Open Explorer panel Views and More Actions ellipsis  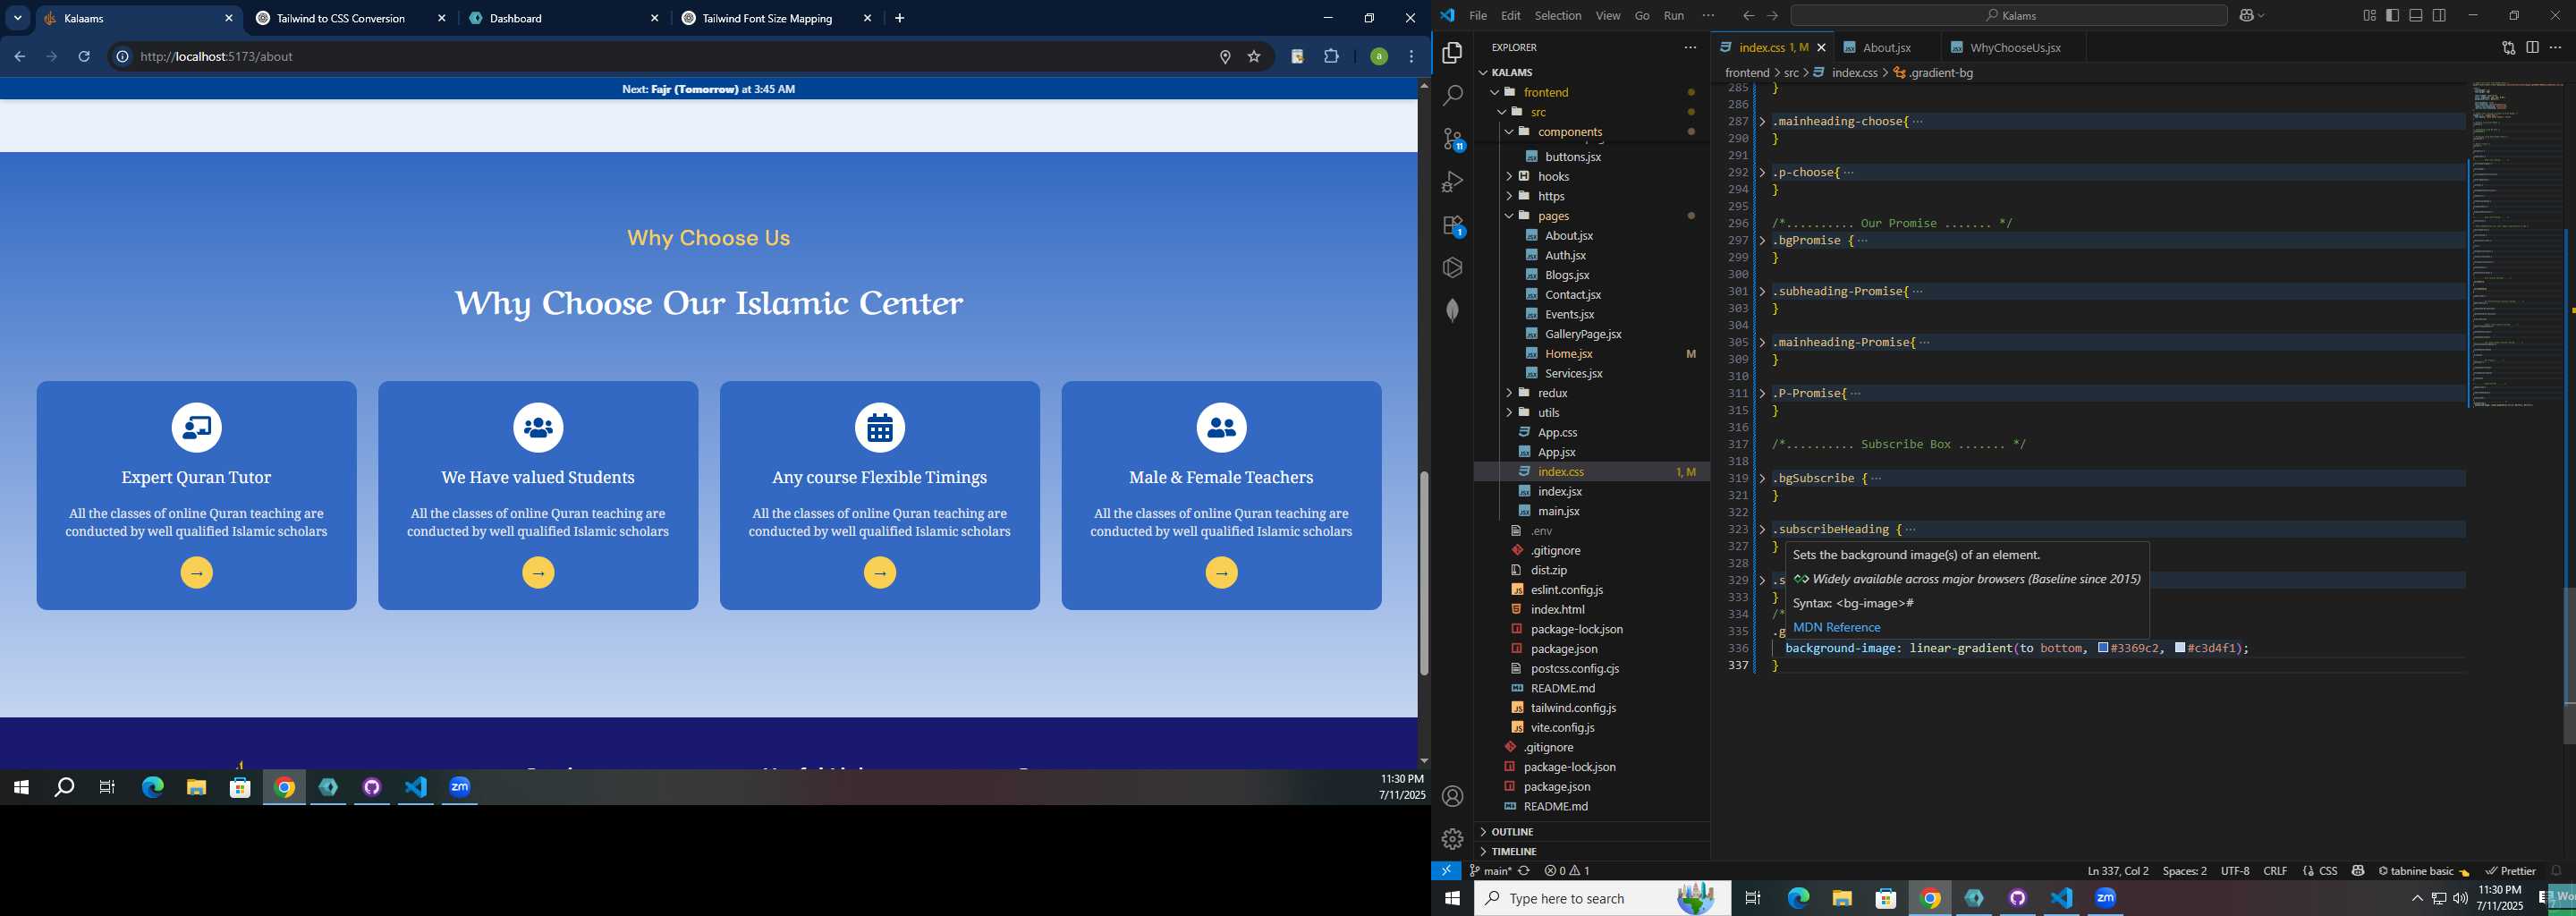(1690, 47)
